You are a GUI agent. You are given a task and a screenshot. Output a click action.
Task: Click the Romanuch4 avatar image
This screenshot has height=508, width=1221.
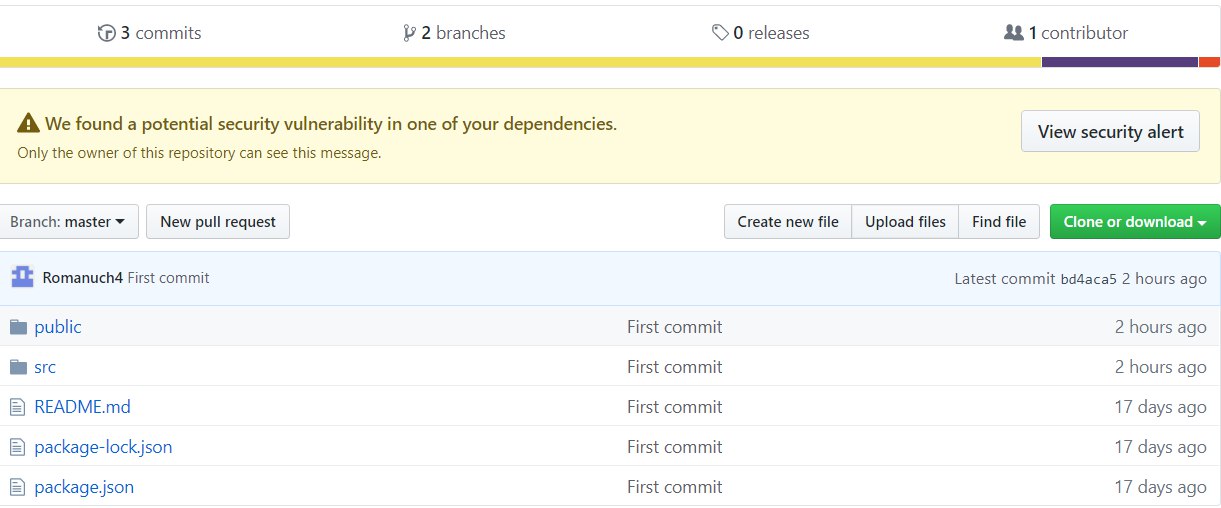point(22,277)
